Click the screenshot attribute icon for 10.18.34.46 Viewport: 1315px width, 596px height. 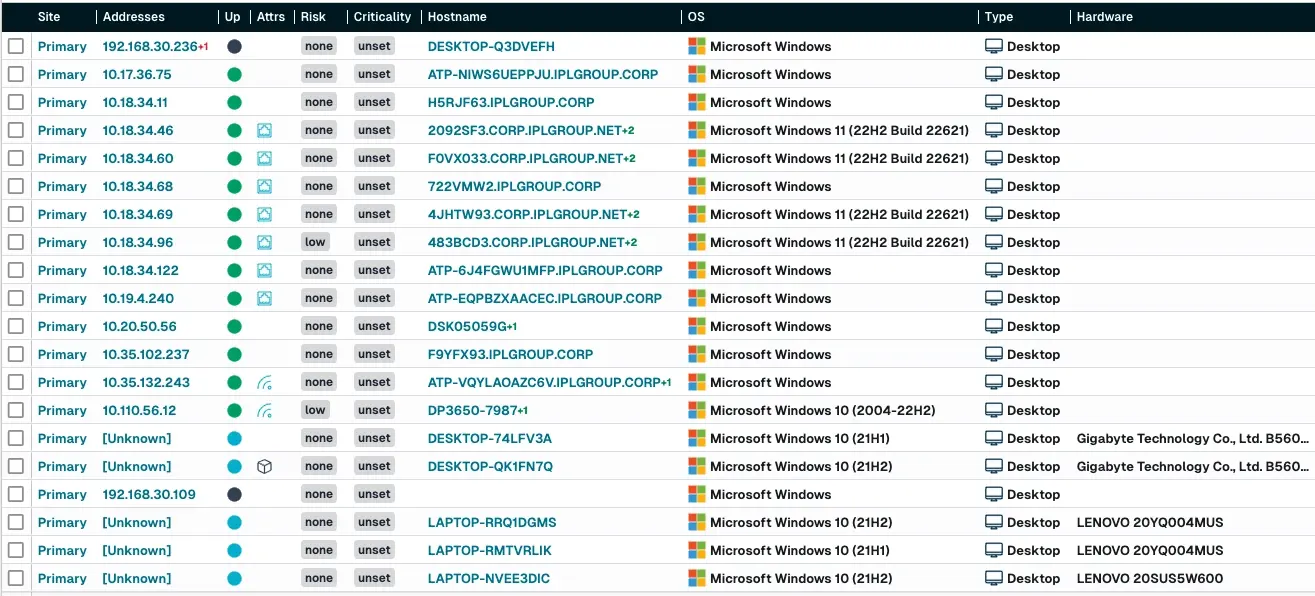click(x=264, y=130)
